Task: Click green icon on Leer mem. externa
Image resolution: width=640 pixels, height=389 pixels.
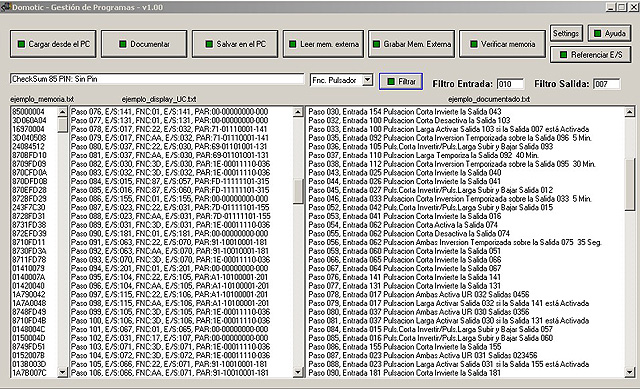Action: tap(293, 44)
